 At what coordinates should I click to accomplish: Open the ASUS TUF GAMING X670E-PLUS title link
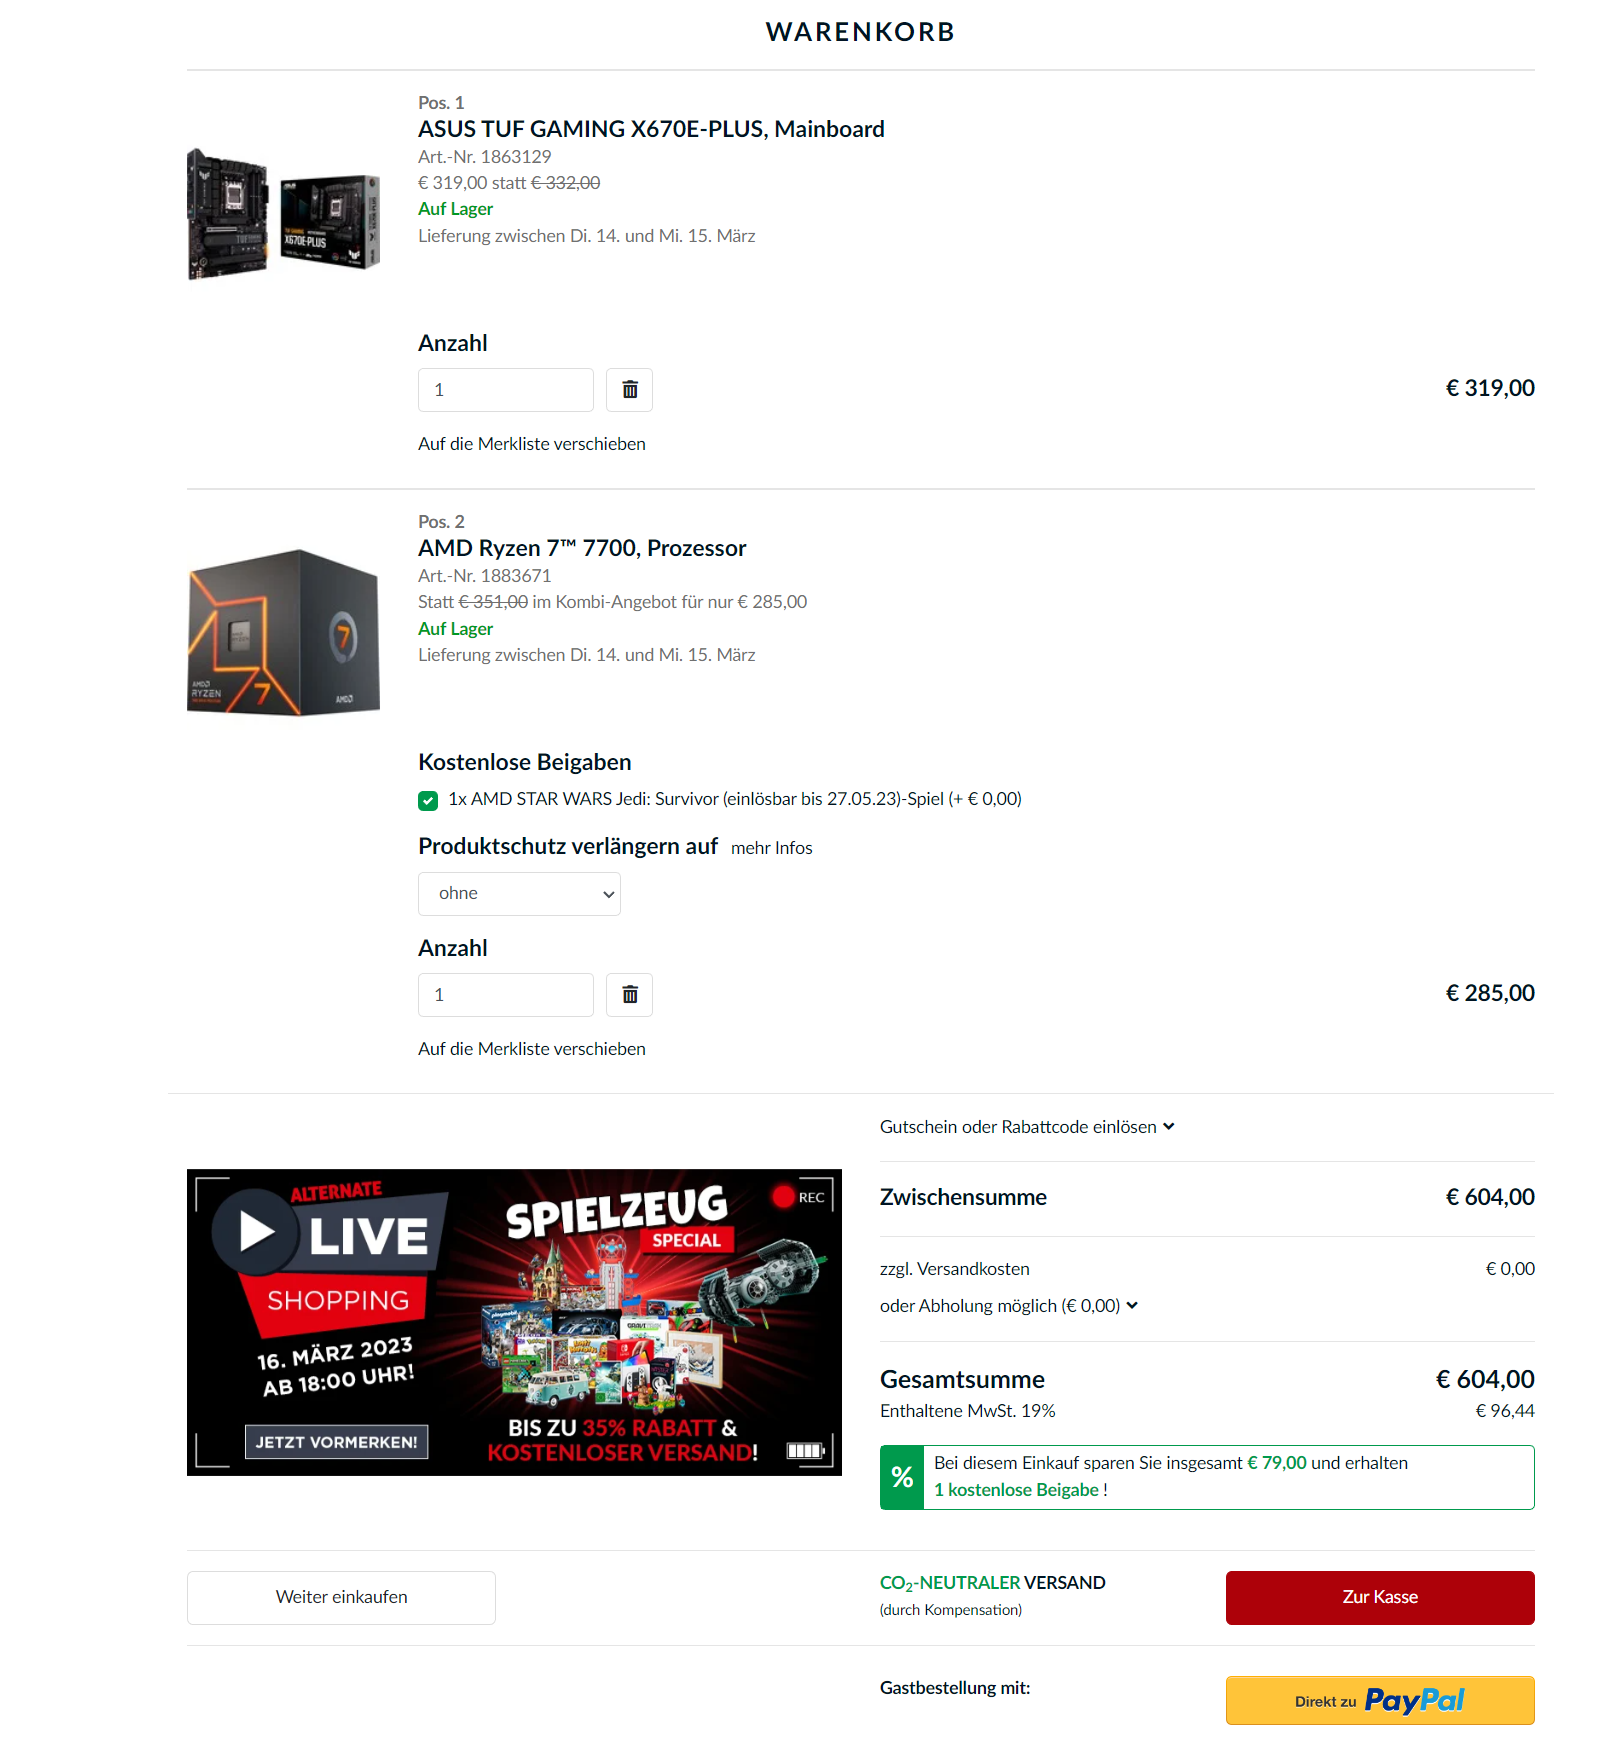click(651, 129)
